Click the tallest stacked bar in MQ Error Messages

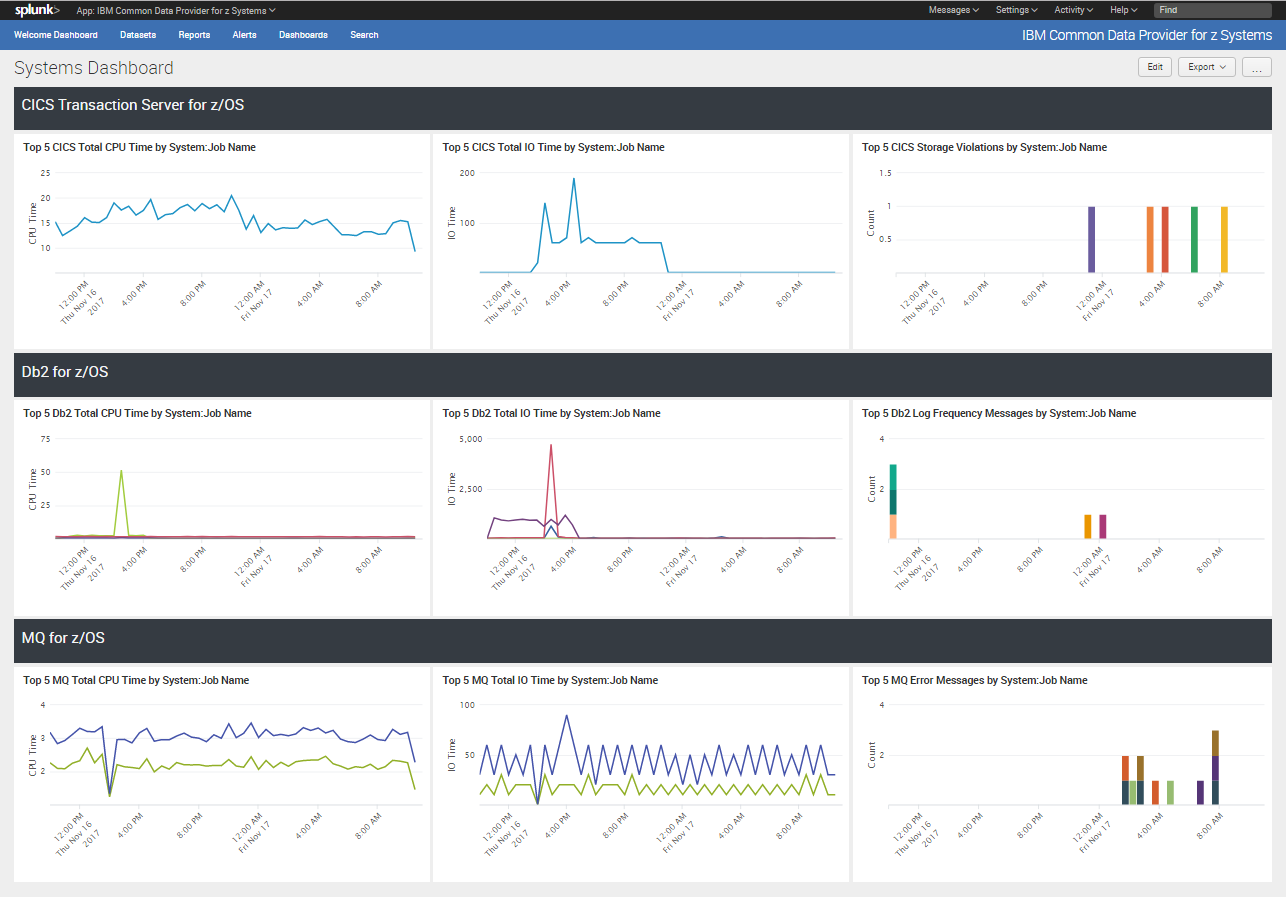[x=1215, y=768]
